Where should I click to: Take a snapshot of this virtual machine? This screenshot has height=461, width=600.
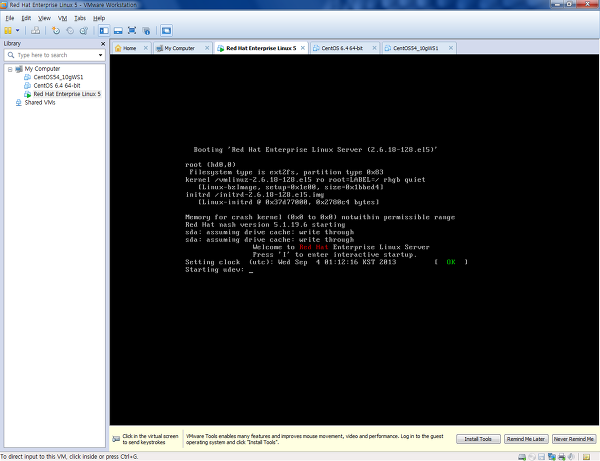pos(56,31)
